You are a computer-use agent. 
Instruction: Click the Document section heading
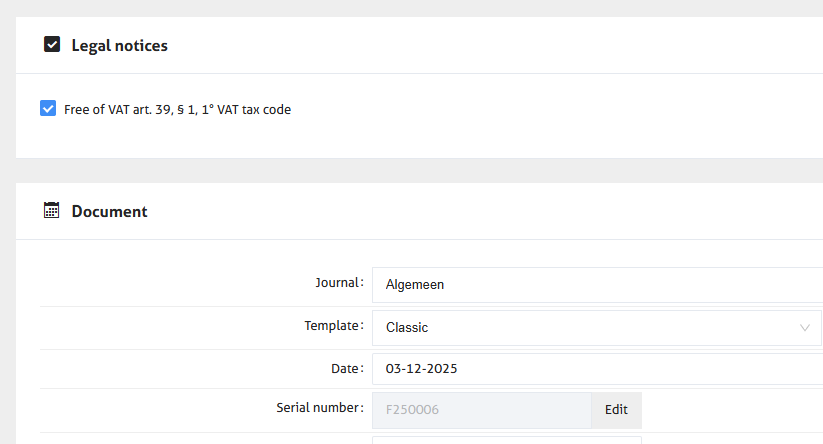[x=109, y=212]
